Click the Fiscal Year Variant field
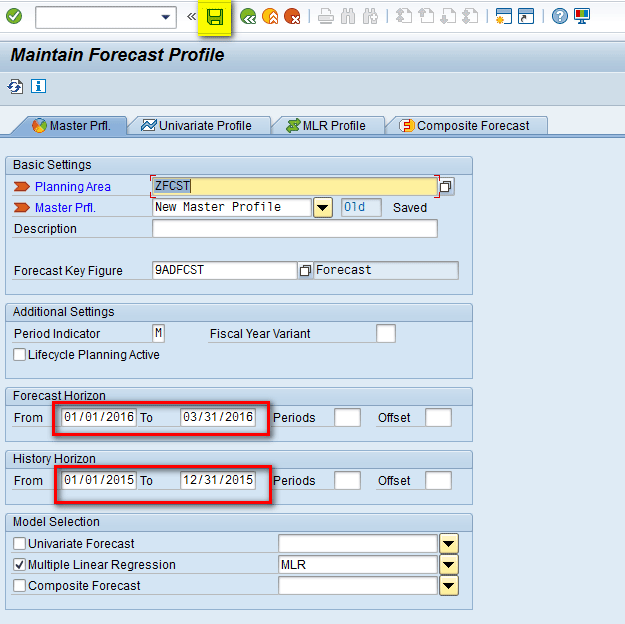 tap(386, 333)
